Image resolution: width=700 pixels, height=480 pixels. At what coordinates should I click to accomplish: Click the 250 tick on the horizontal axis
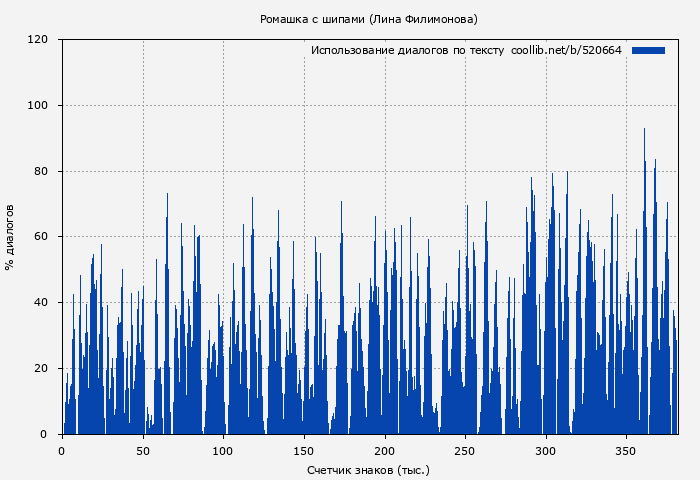[465, 450]
